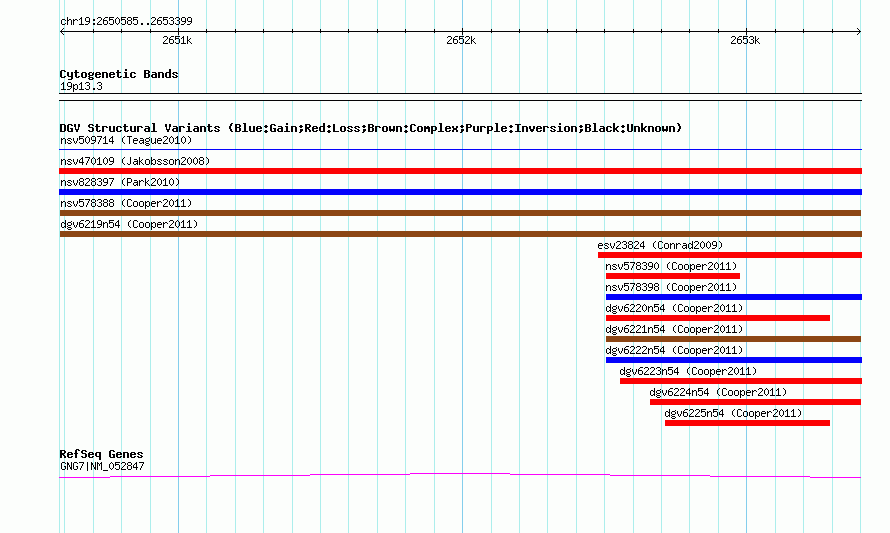Viewport: 890px width, 533px height.
Task: Click the GNG7|NM_052847 gene label
Action: [x=102, y=467]
